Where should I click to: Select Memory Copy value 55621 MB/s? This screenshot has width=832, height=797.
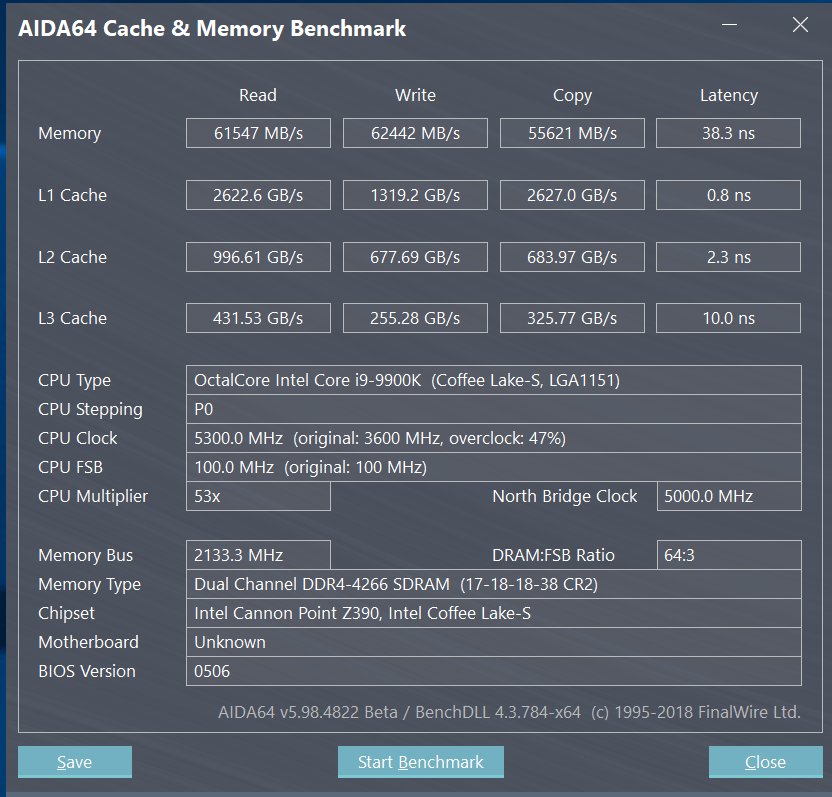(x=573, y=133)
